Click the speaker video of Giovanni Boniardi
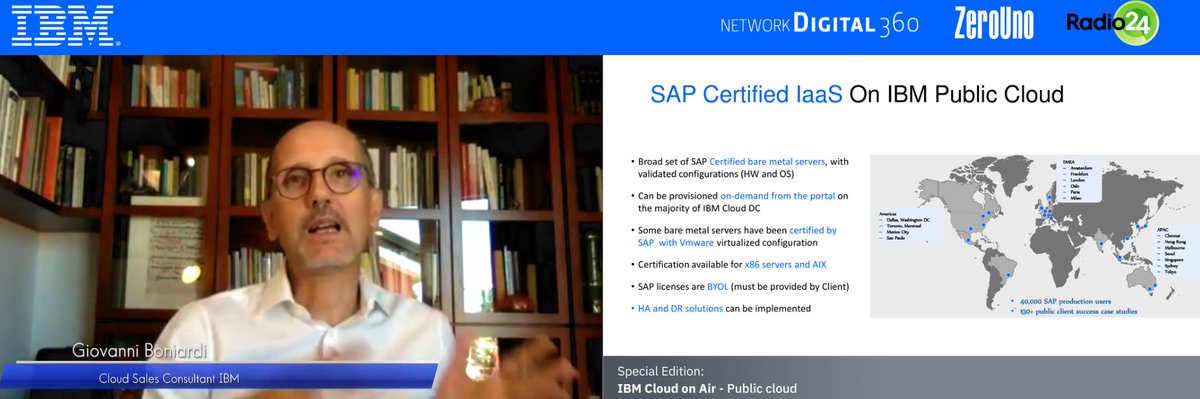Screen dimensions: 1200x399 coord(301,227)
